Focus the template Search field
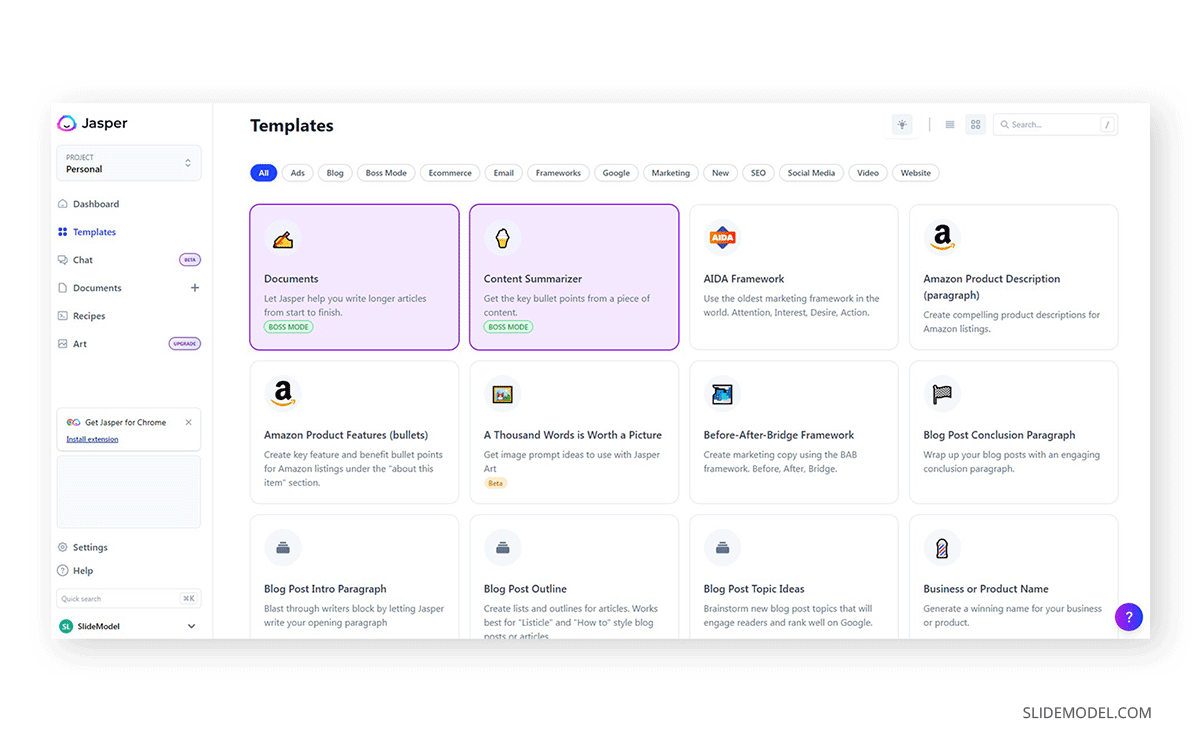1200x743 pixels. 1055,125
